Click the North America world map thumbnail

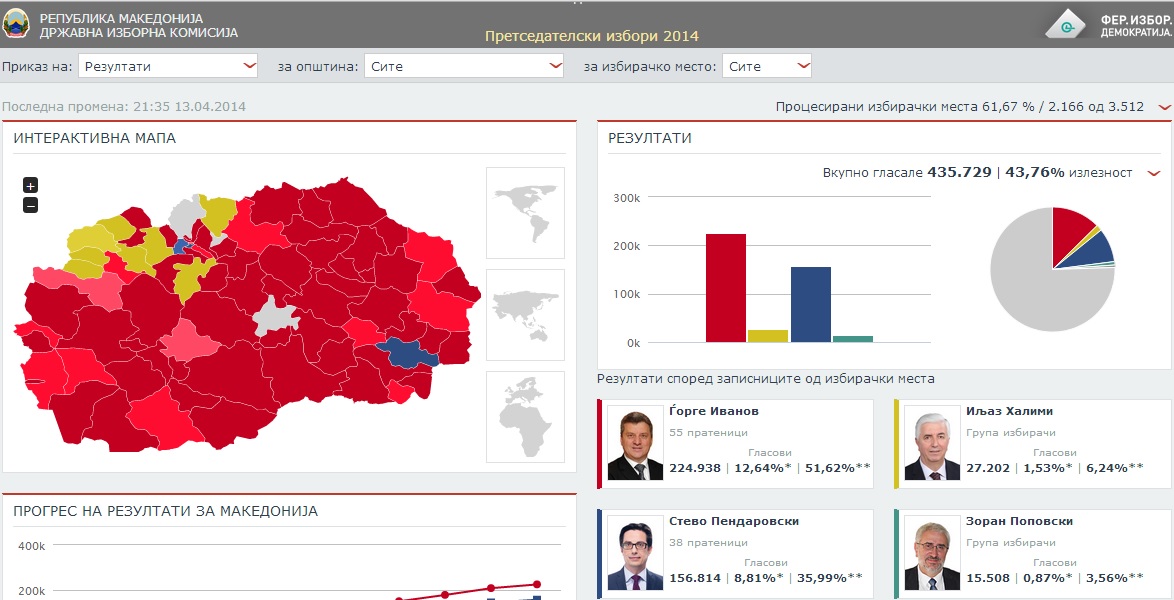click(x=525, y=213)
